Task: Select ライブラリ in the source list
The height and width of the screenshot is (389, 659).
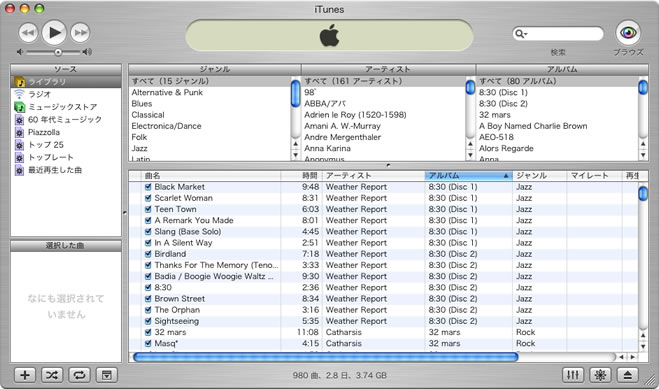Action: [x=66, y=81]
